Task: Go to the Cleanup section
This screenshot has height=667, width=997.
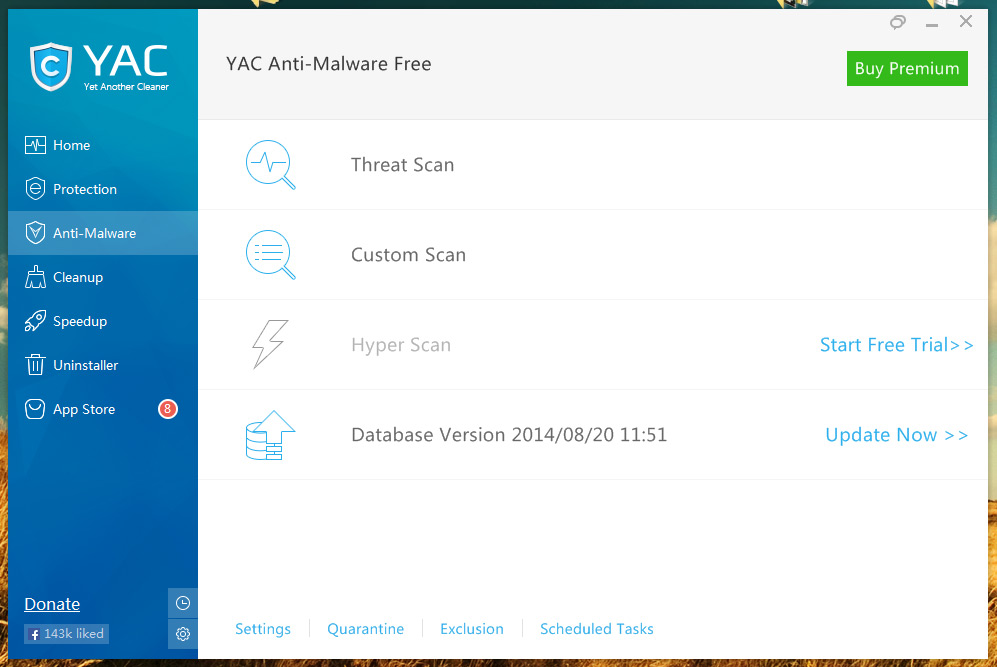Action: [103, 277]
